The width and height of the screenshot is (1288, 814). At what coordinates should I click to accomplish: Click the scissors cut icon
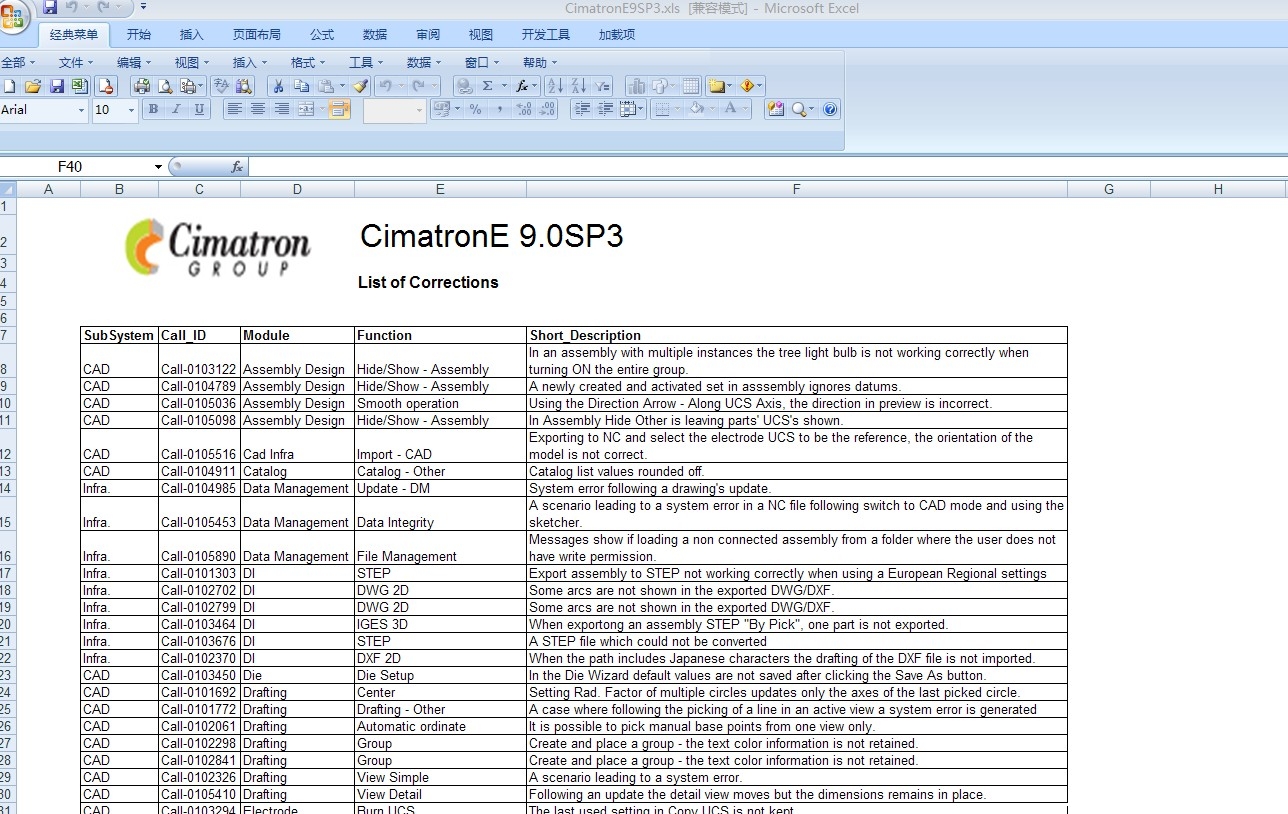point(279,87)
